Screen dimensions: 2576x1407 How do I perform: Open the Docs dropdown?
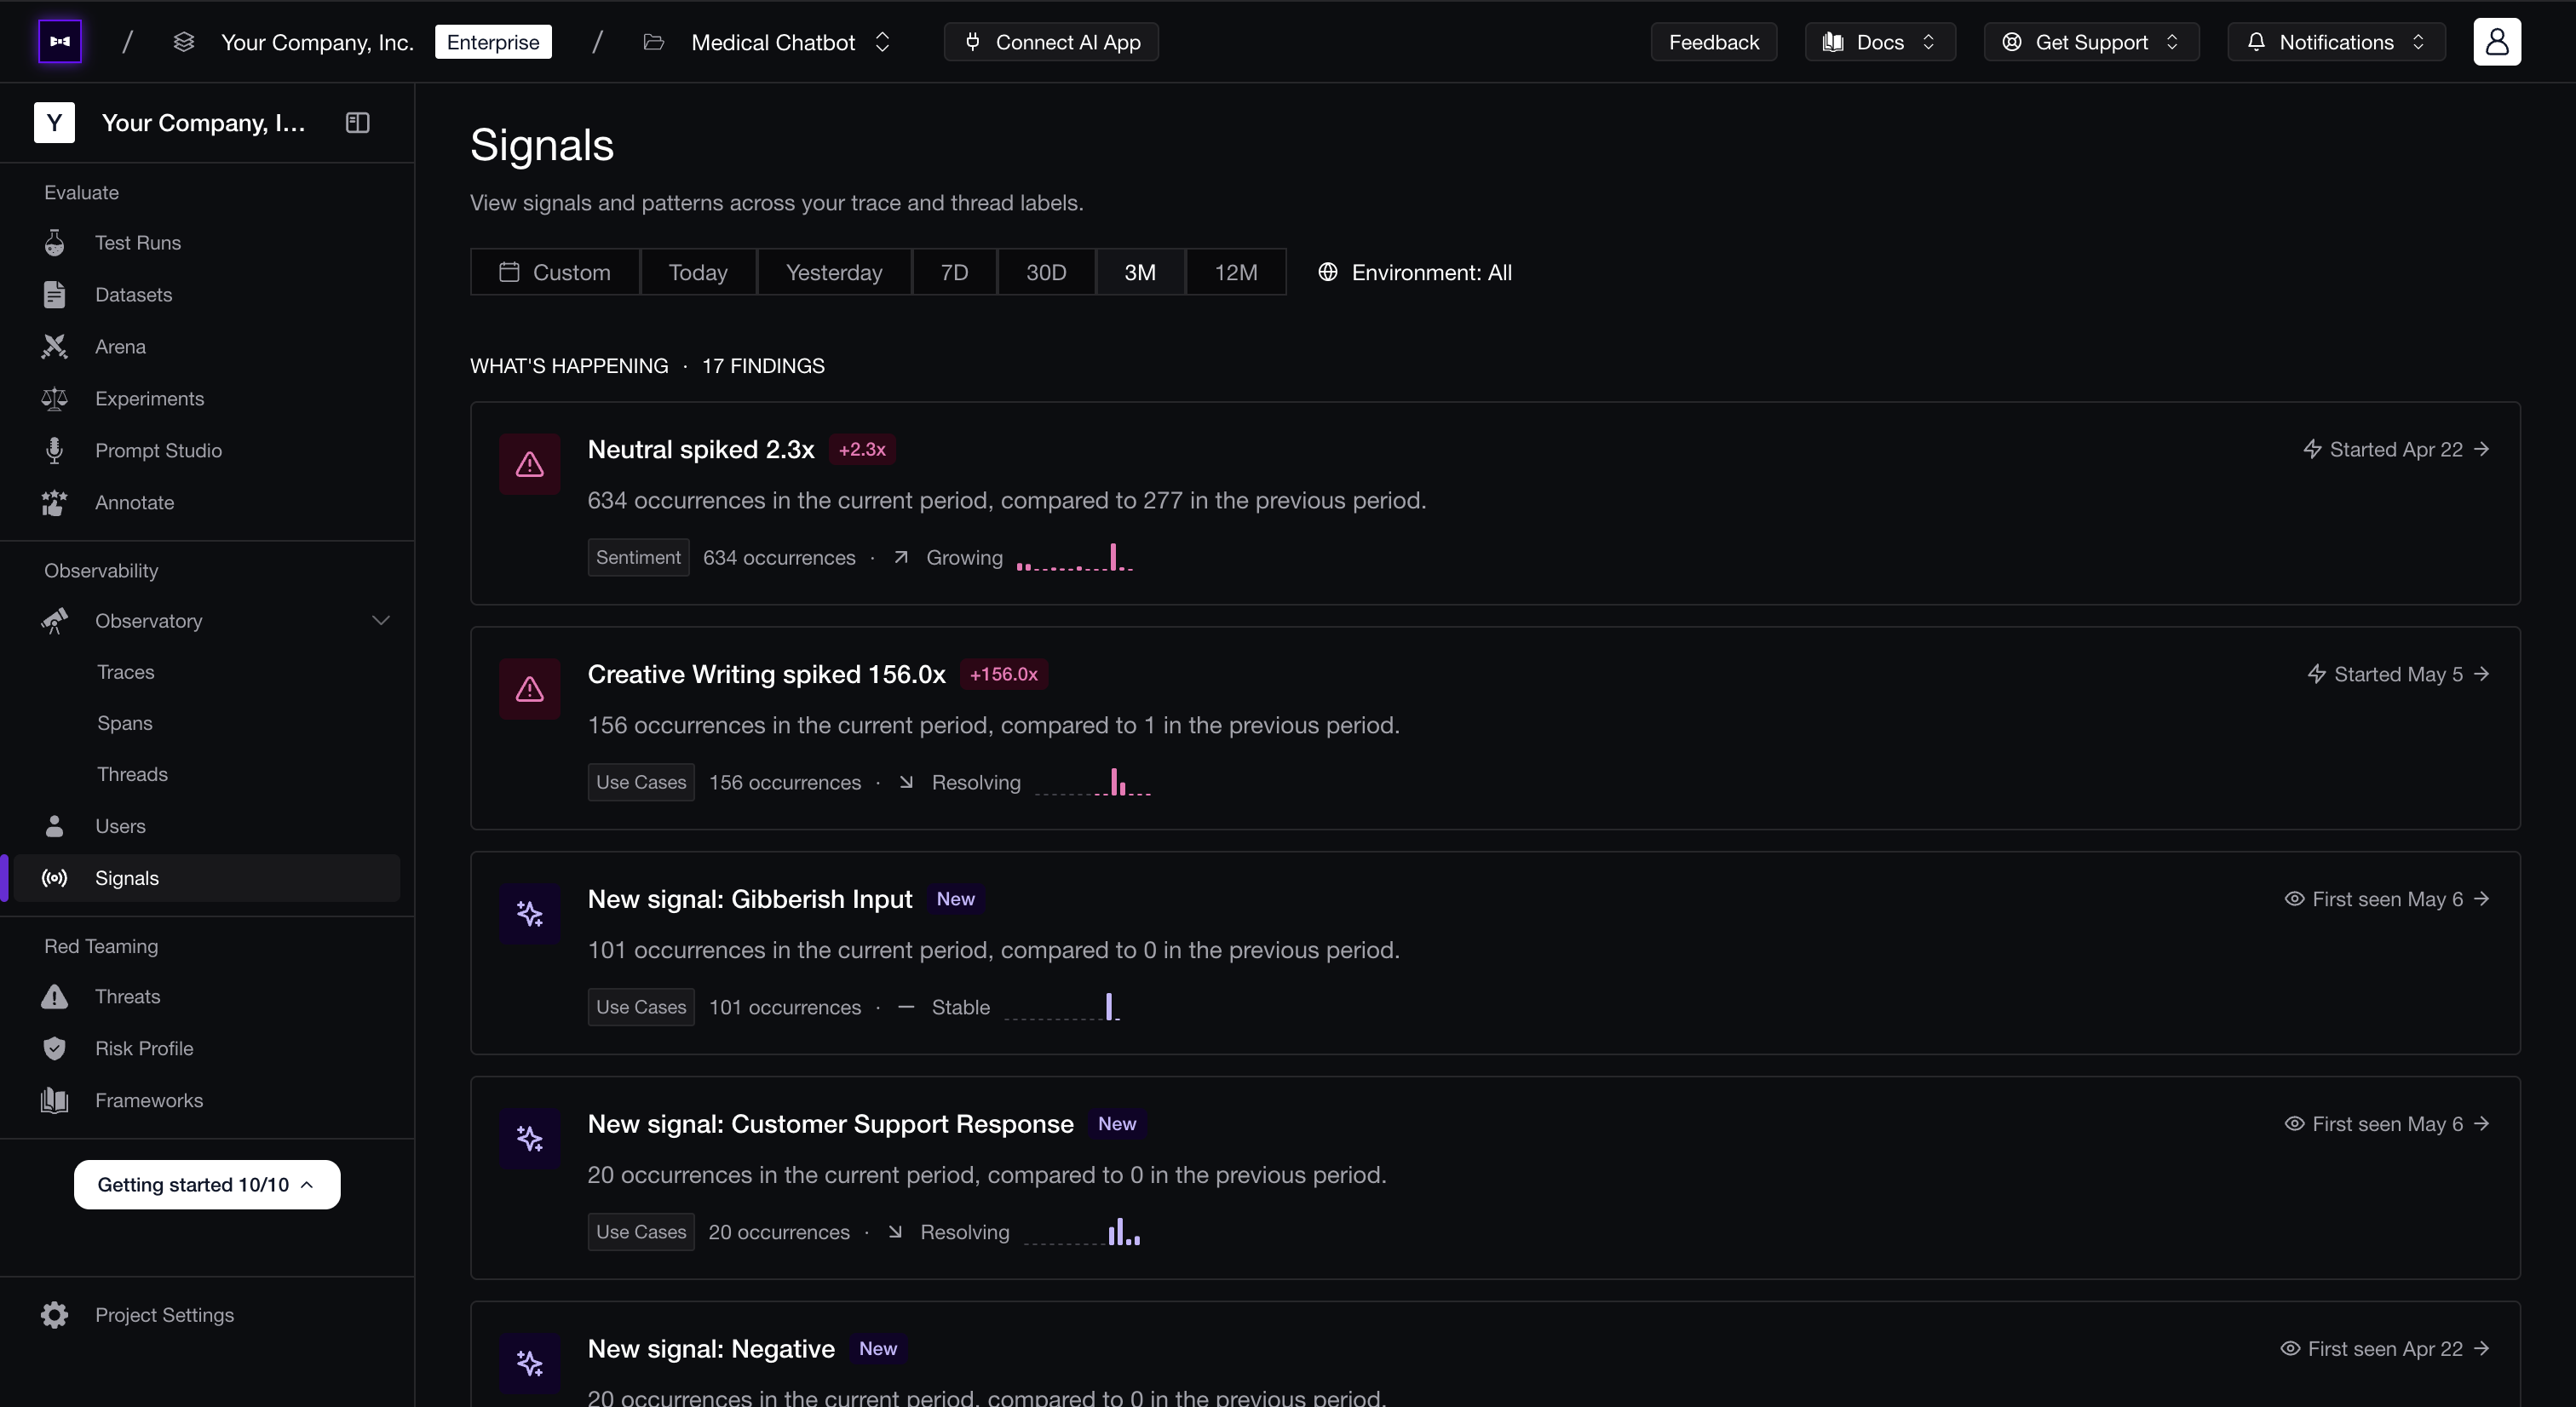coord(1880,42)
